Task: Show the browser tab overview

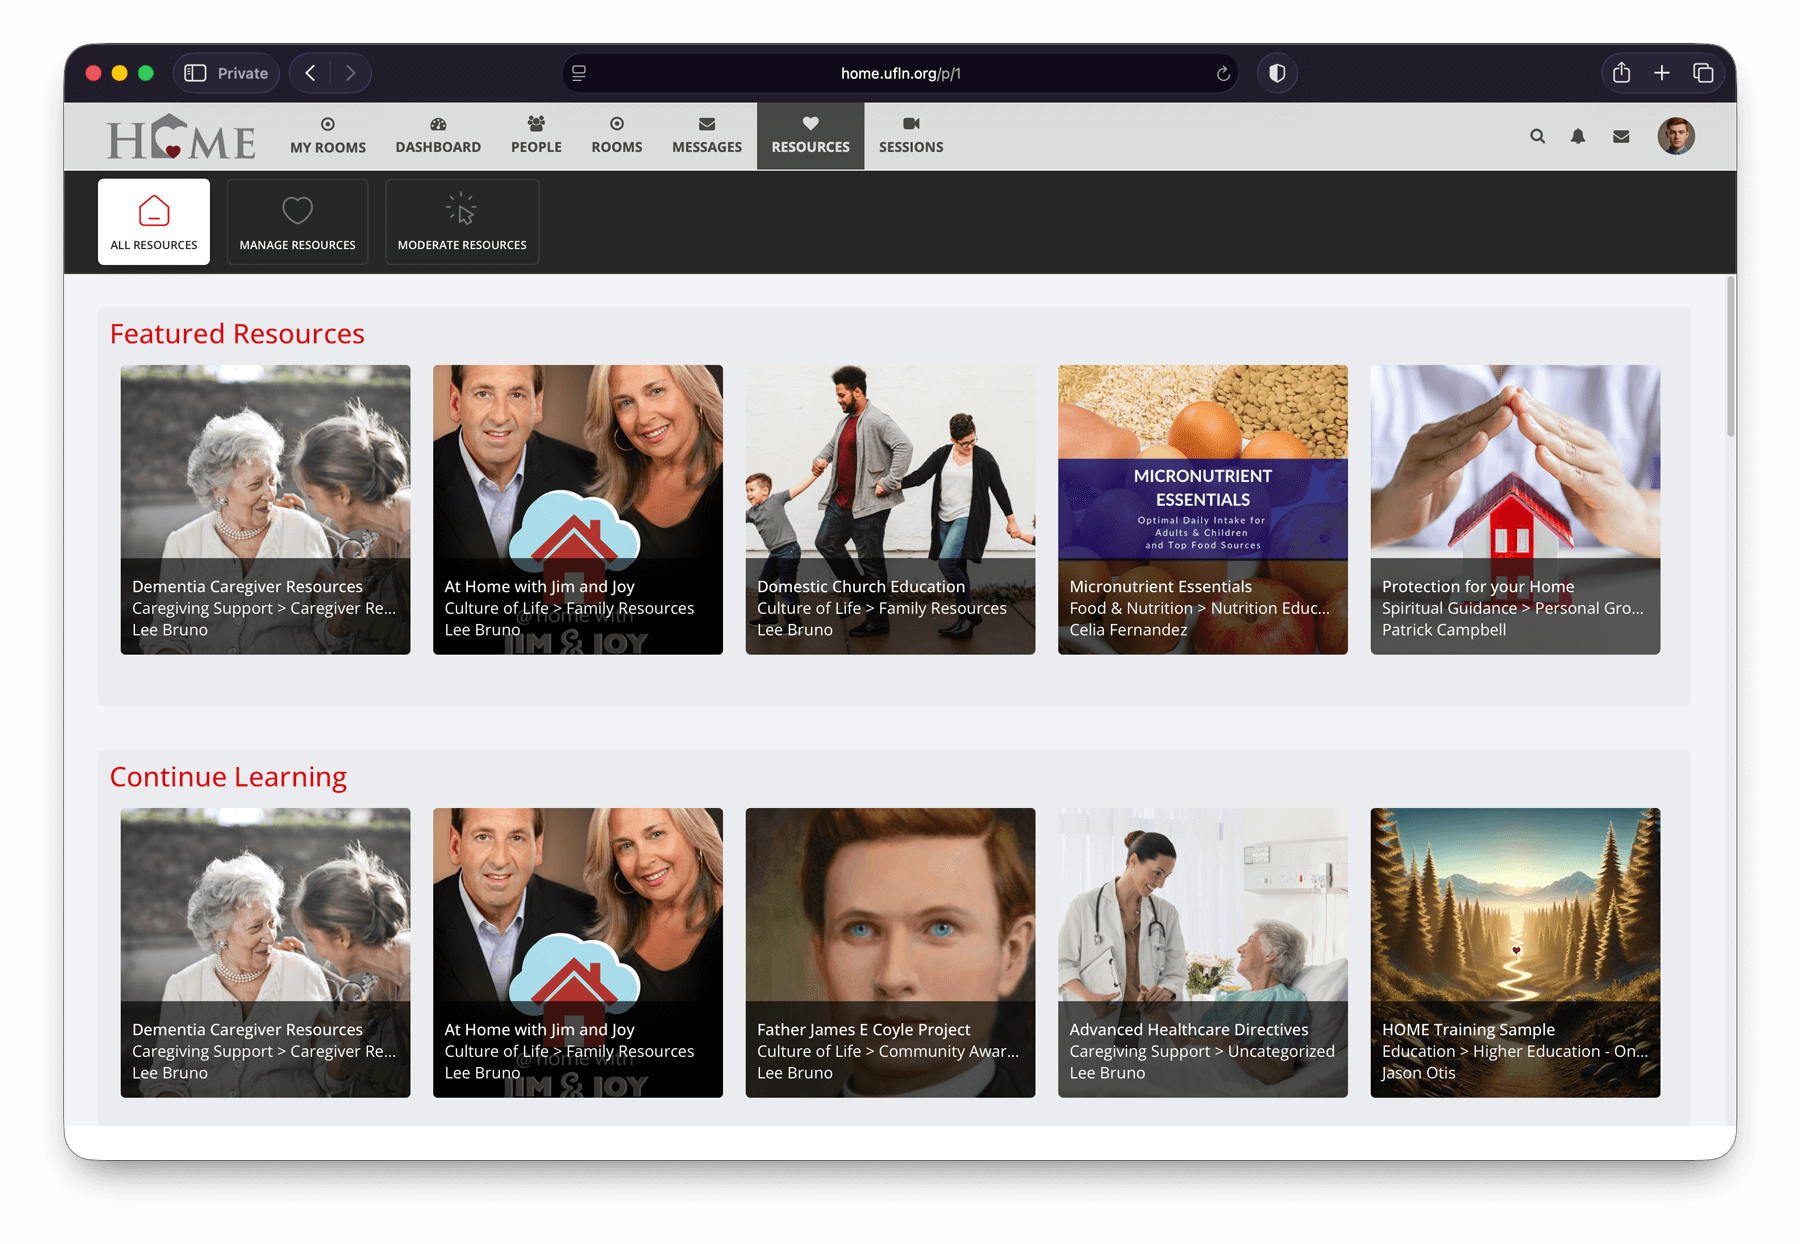Action: (x=1703, y=73)
